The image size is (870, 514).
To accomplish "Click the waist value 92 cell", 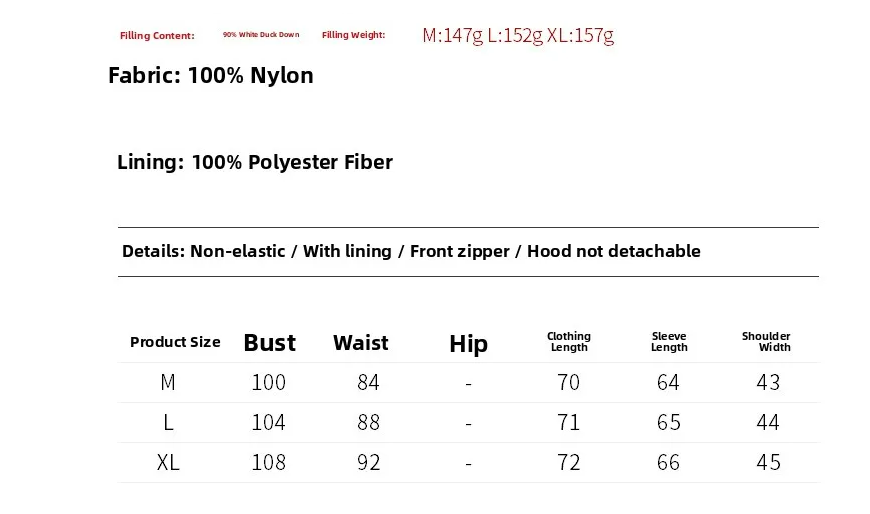I will tap(369, 463).
